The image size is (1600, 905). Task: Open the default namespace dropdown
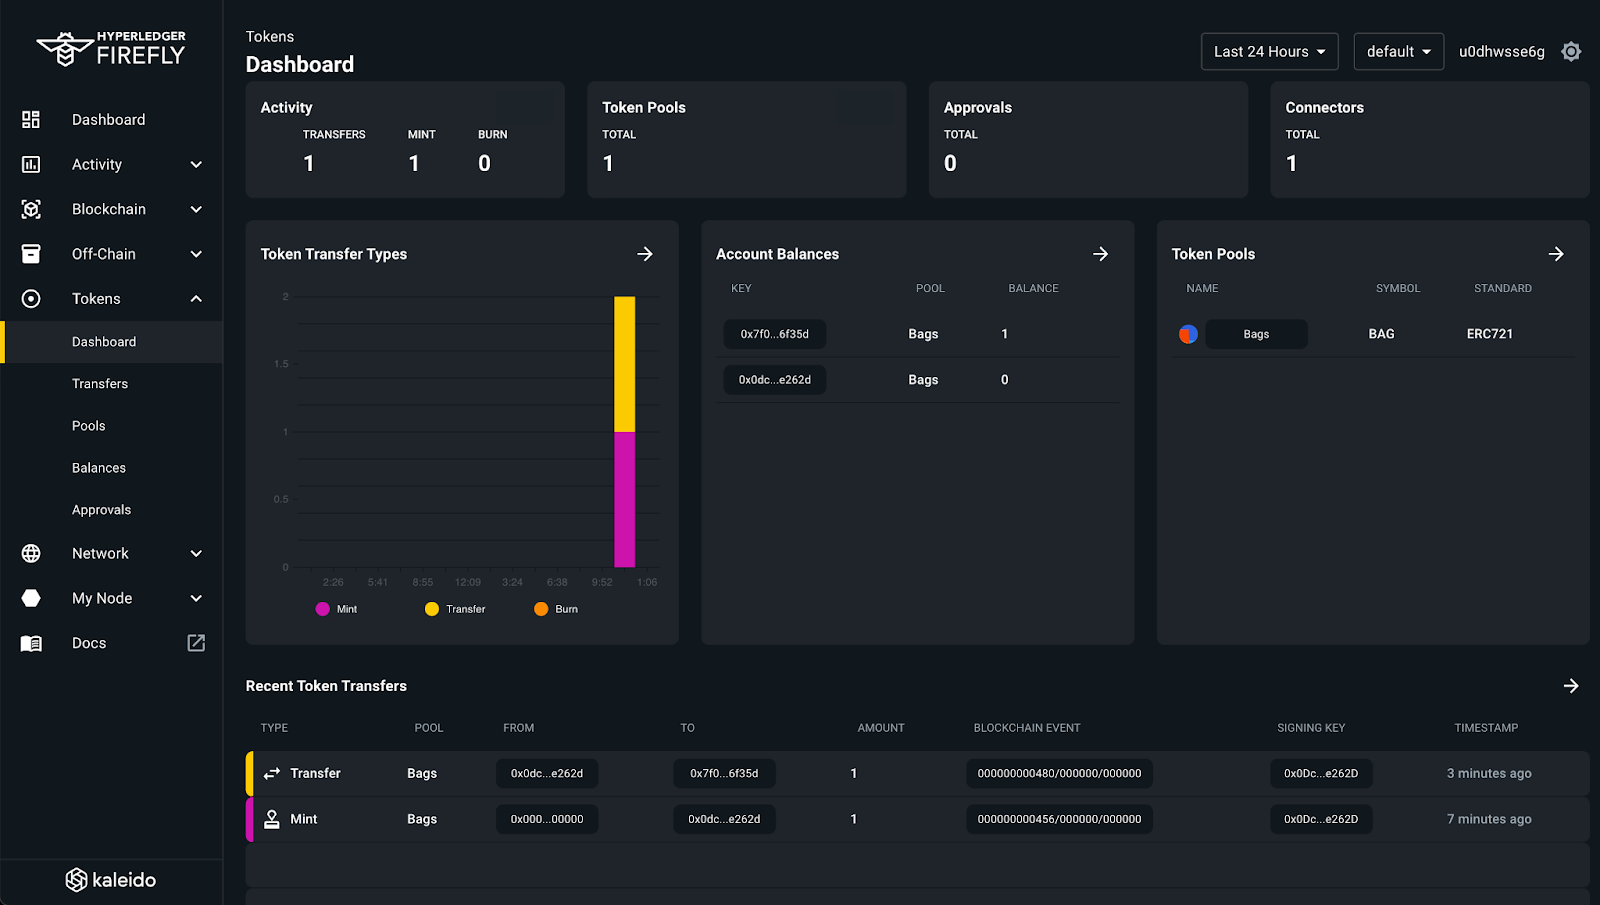(1398, 51)
